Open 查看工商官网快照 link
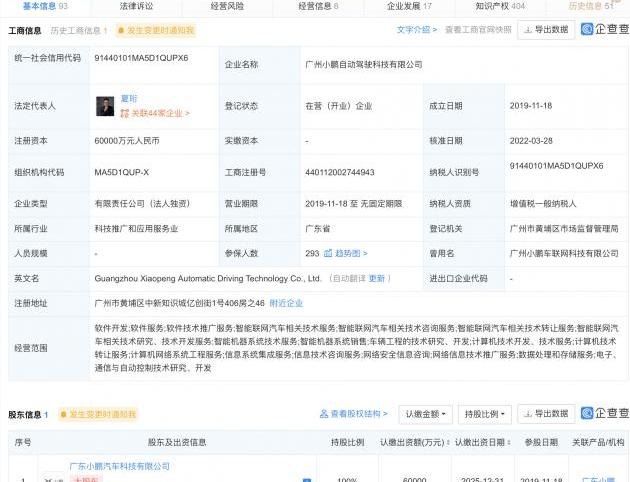 click(478, 30)
